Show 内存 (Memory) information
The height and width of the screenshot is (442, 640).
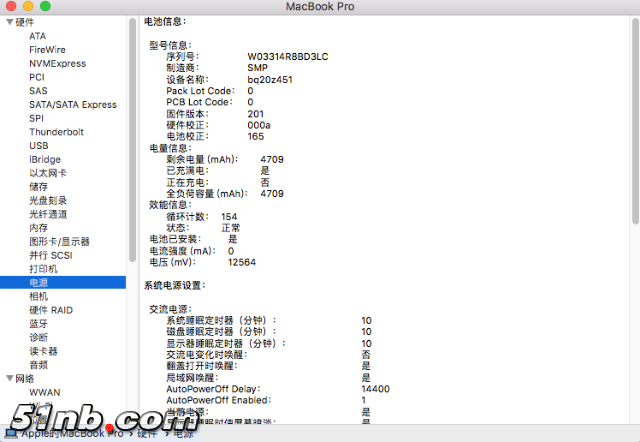(x=38, y=228)
